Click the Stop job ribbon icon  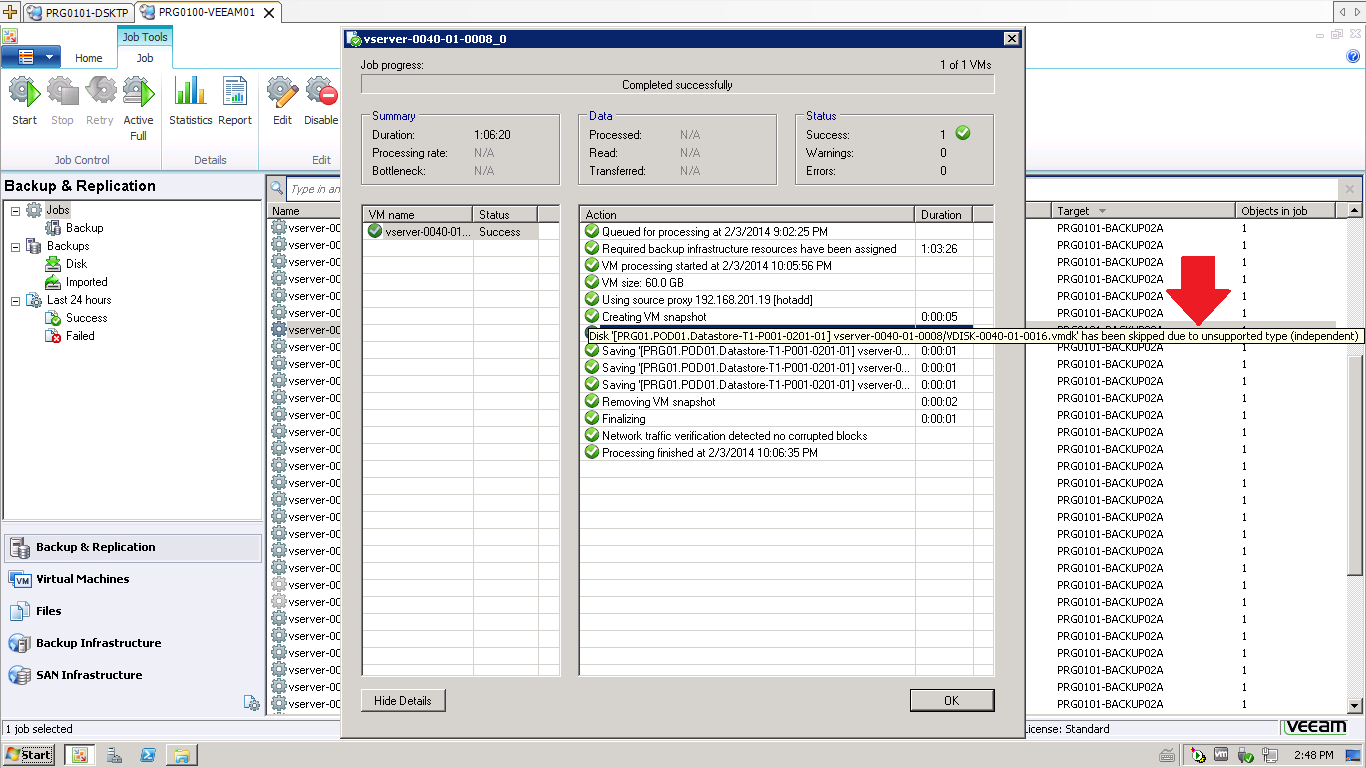pos(62,102)
